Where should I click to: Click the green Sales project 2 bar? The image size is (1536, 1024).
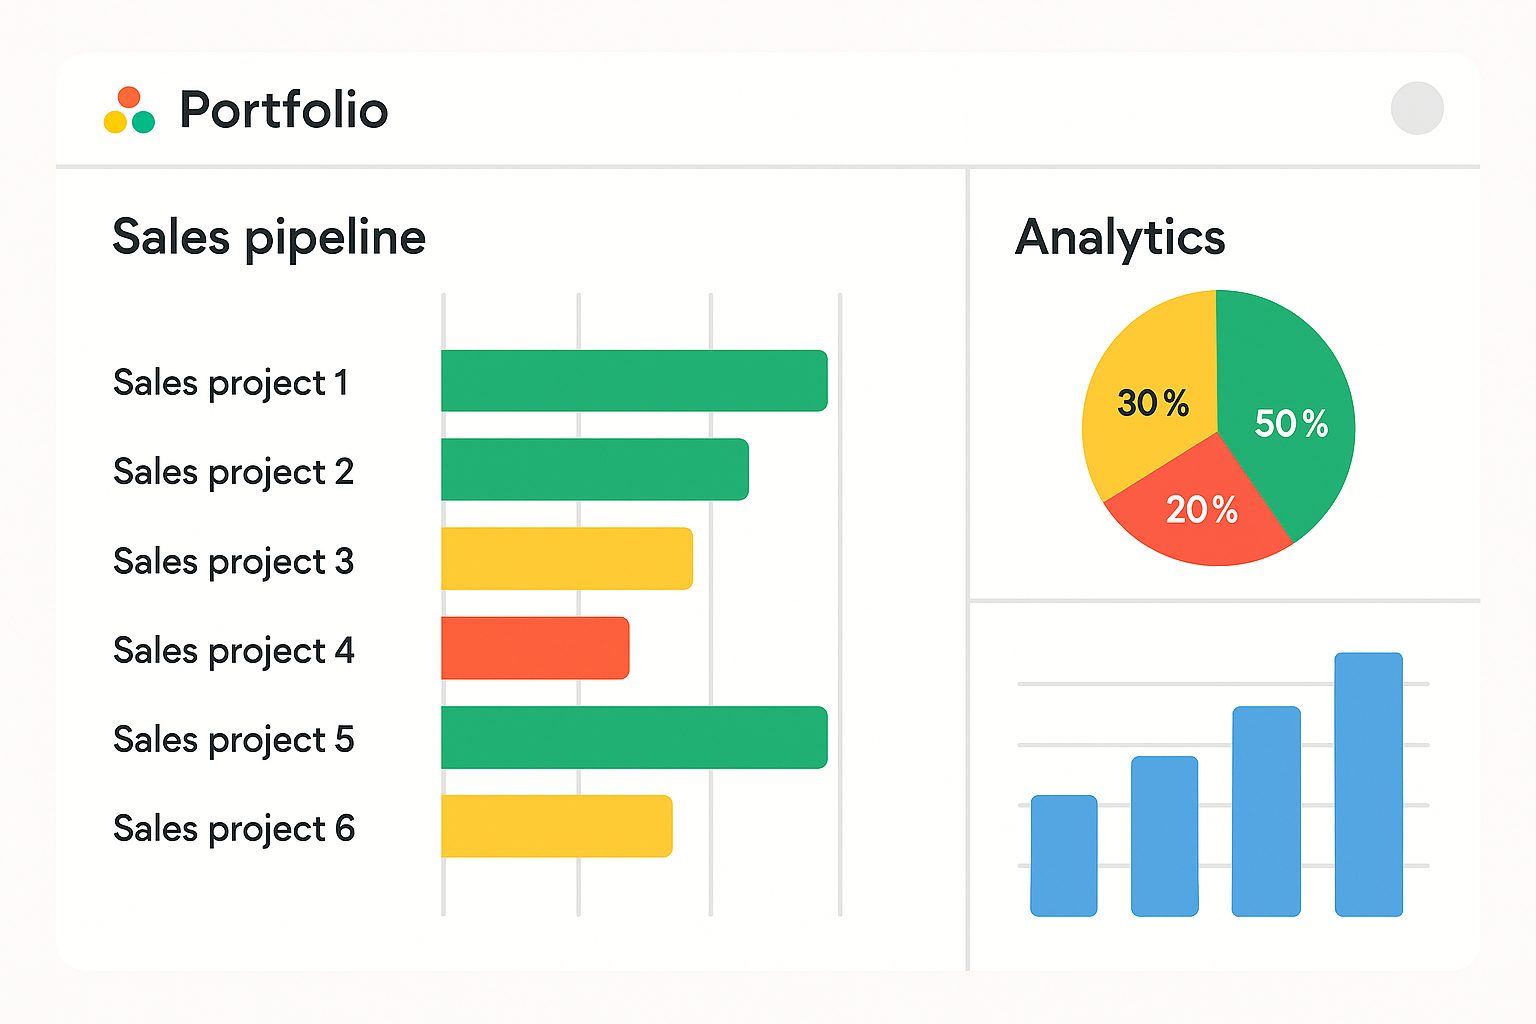pos(594,469)
